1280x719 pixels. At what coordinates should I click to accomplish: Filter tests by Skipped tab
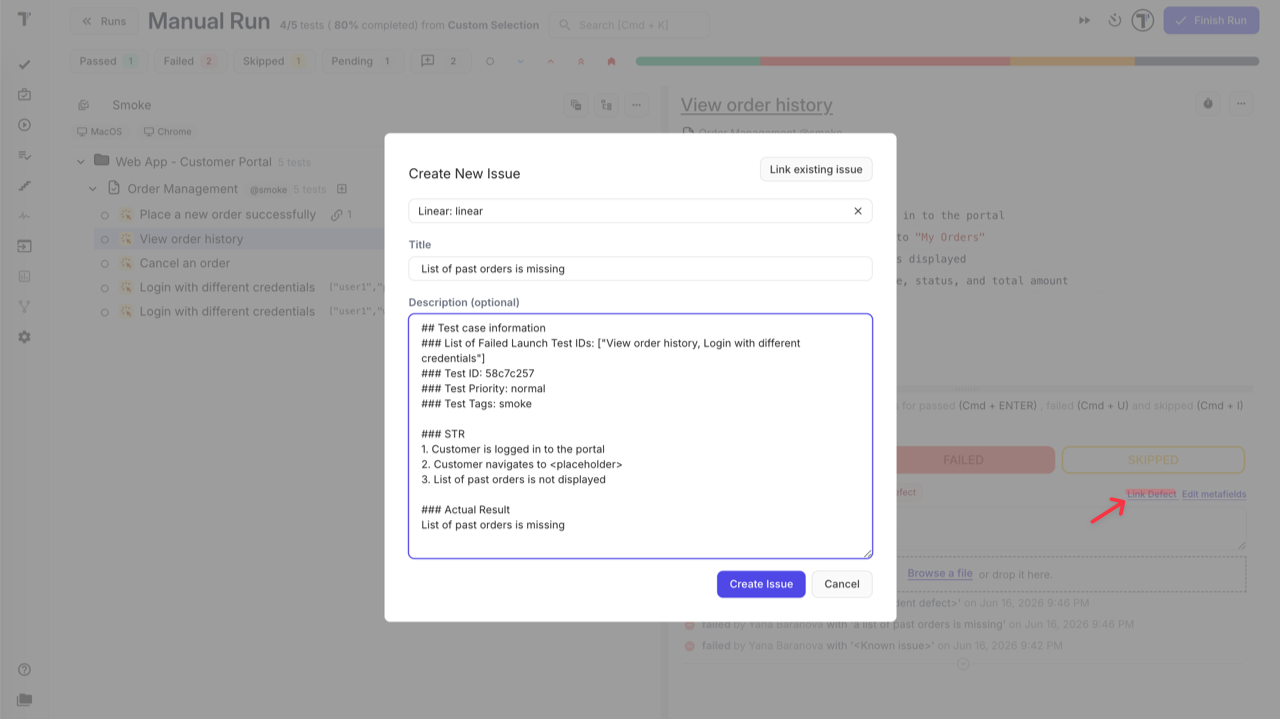[x=274, y=61]
